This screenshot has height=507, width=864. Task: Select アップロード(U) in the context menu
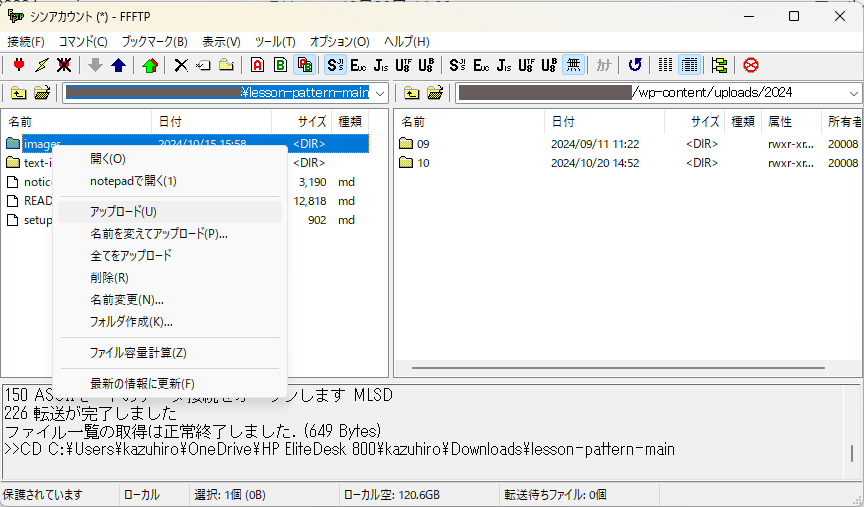click(123, 211)
